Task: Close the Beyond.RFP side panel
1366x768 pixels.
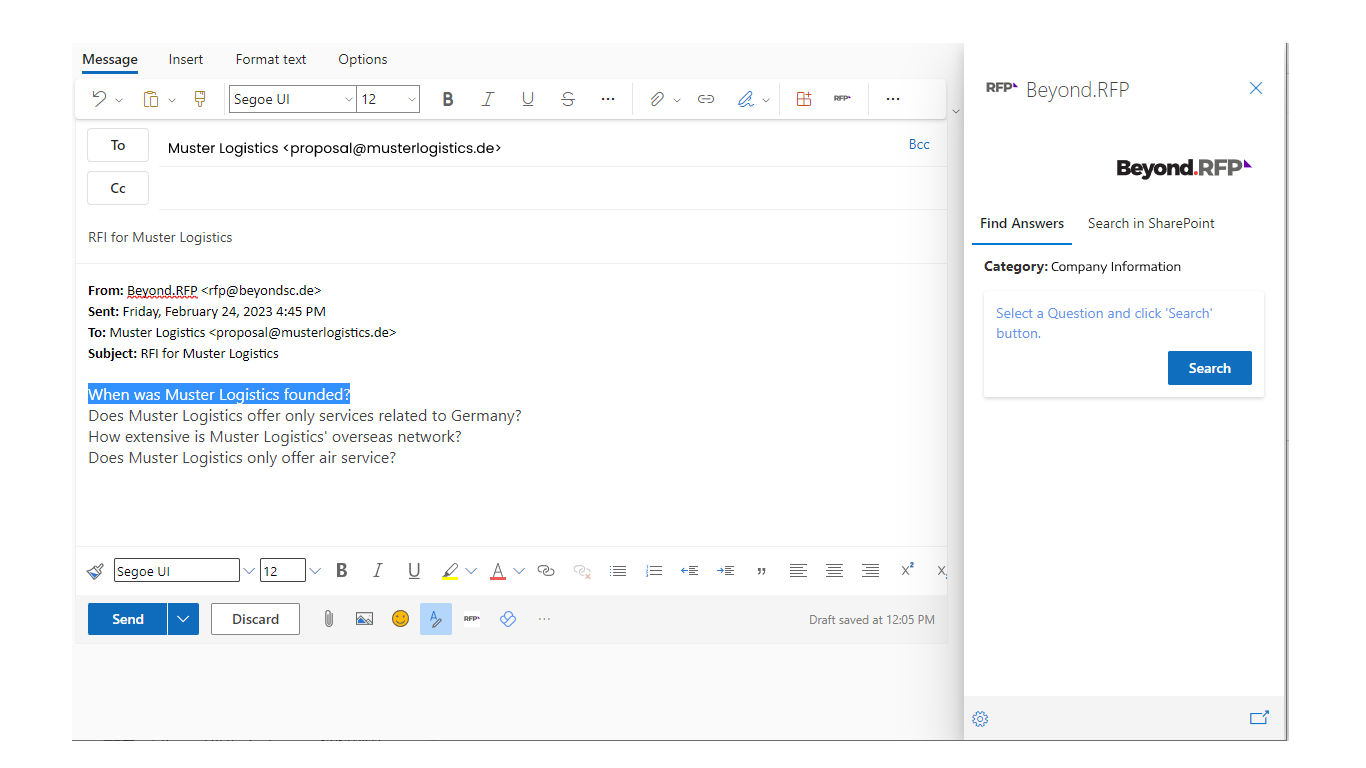Action: (1256, 88)
